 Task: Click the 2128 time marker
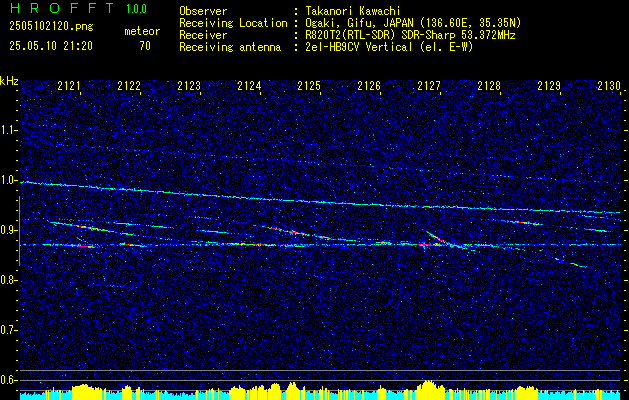pos(489,86)
